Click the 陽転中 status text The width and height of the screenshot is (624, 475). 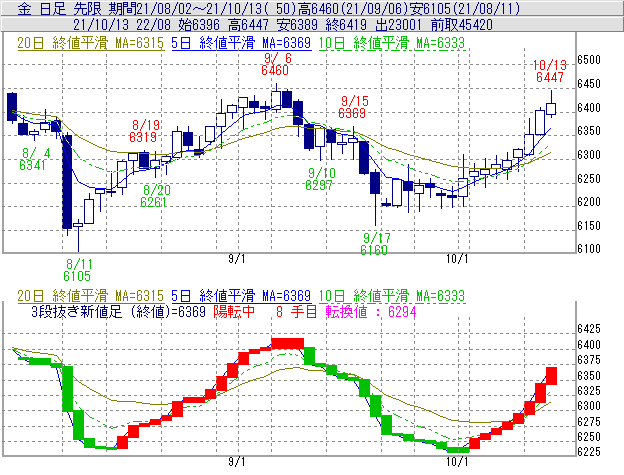pyautogui.click(x=234, y=311)
